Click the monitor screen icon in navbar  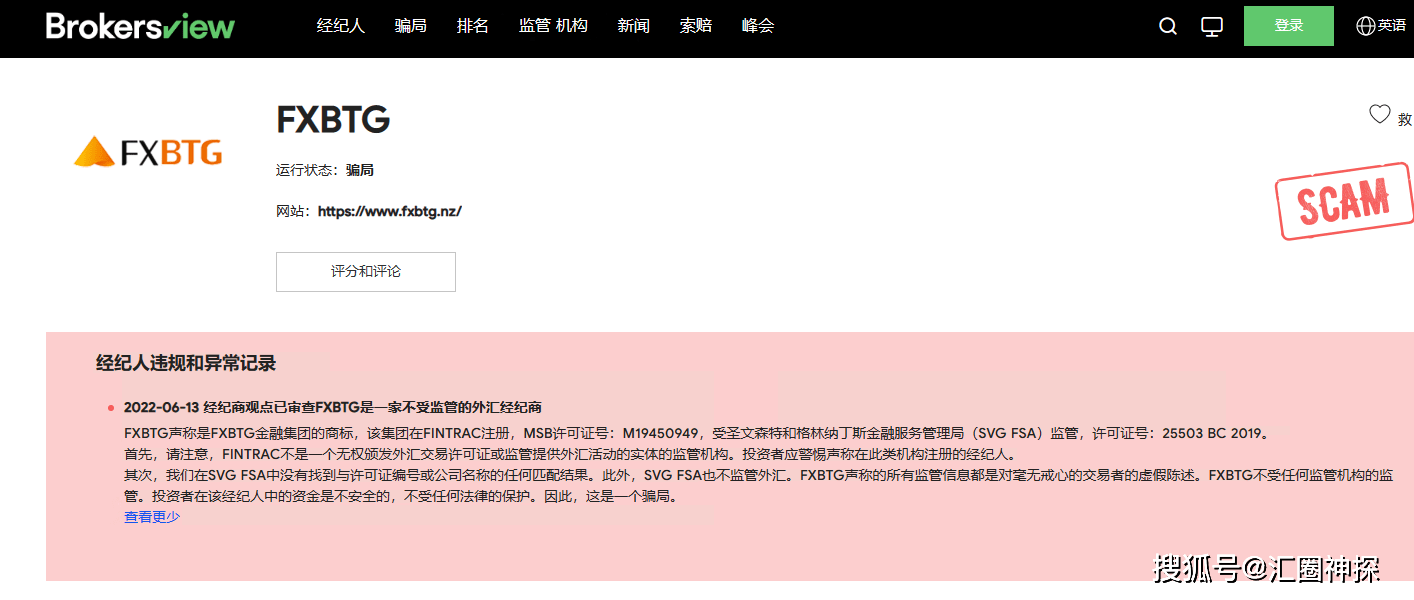(1211, 26)
